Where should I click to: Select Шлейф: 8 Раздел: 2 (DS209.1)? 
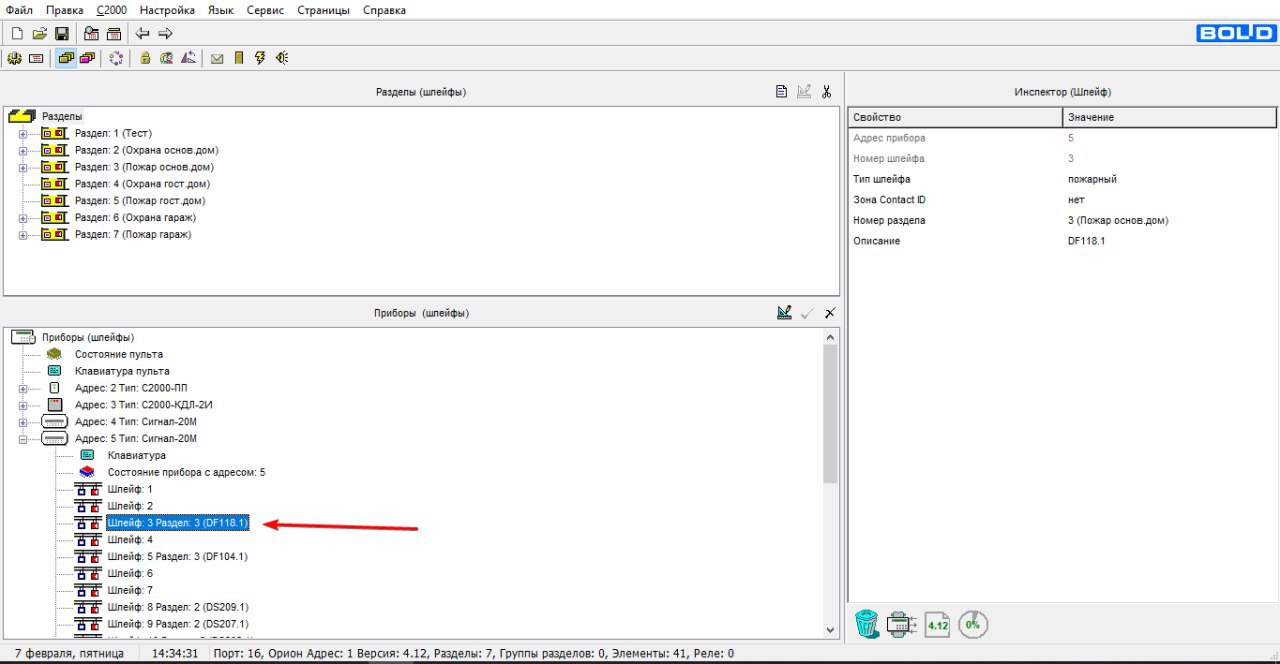click(178, 607)
